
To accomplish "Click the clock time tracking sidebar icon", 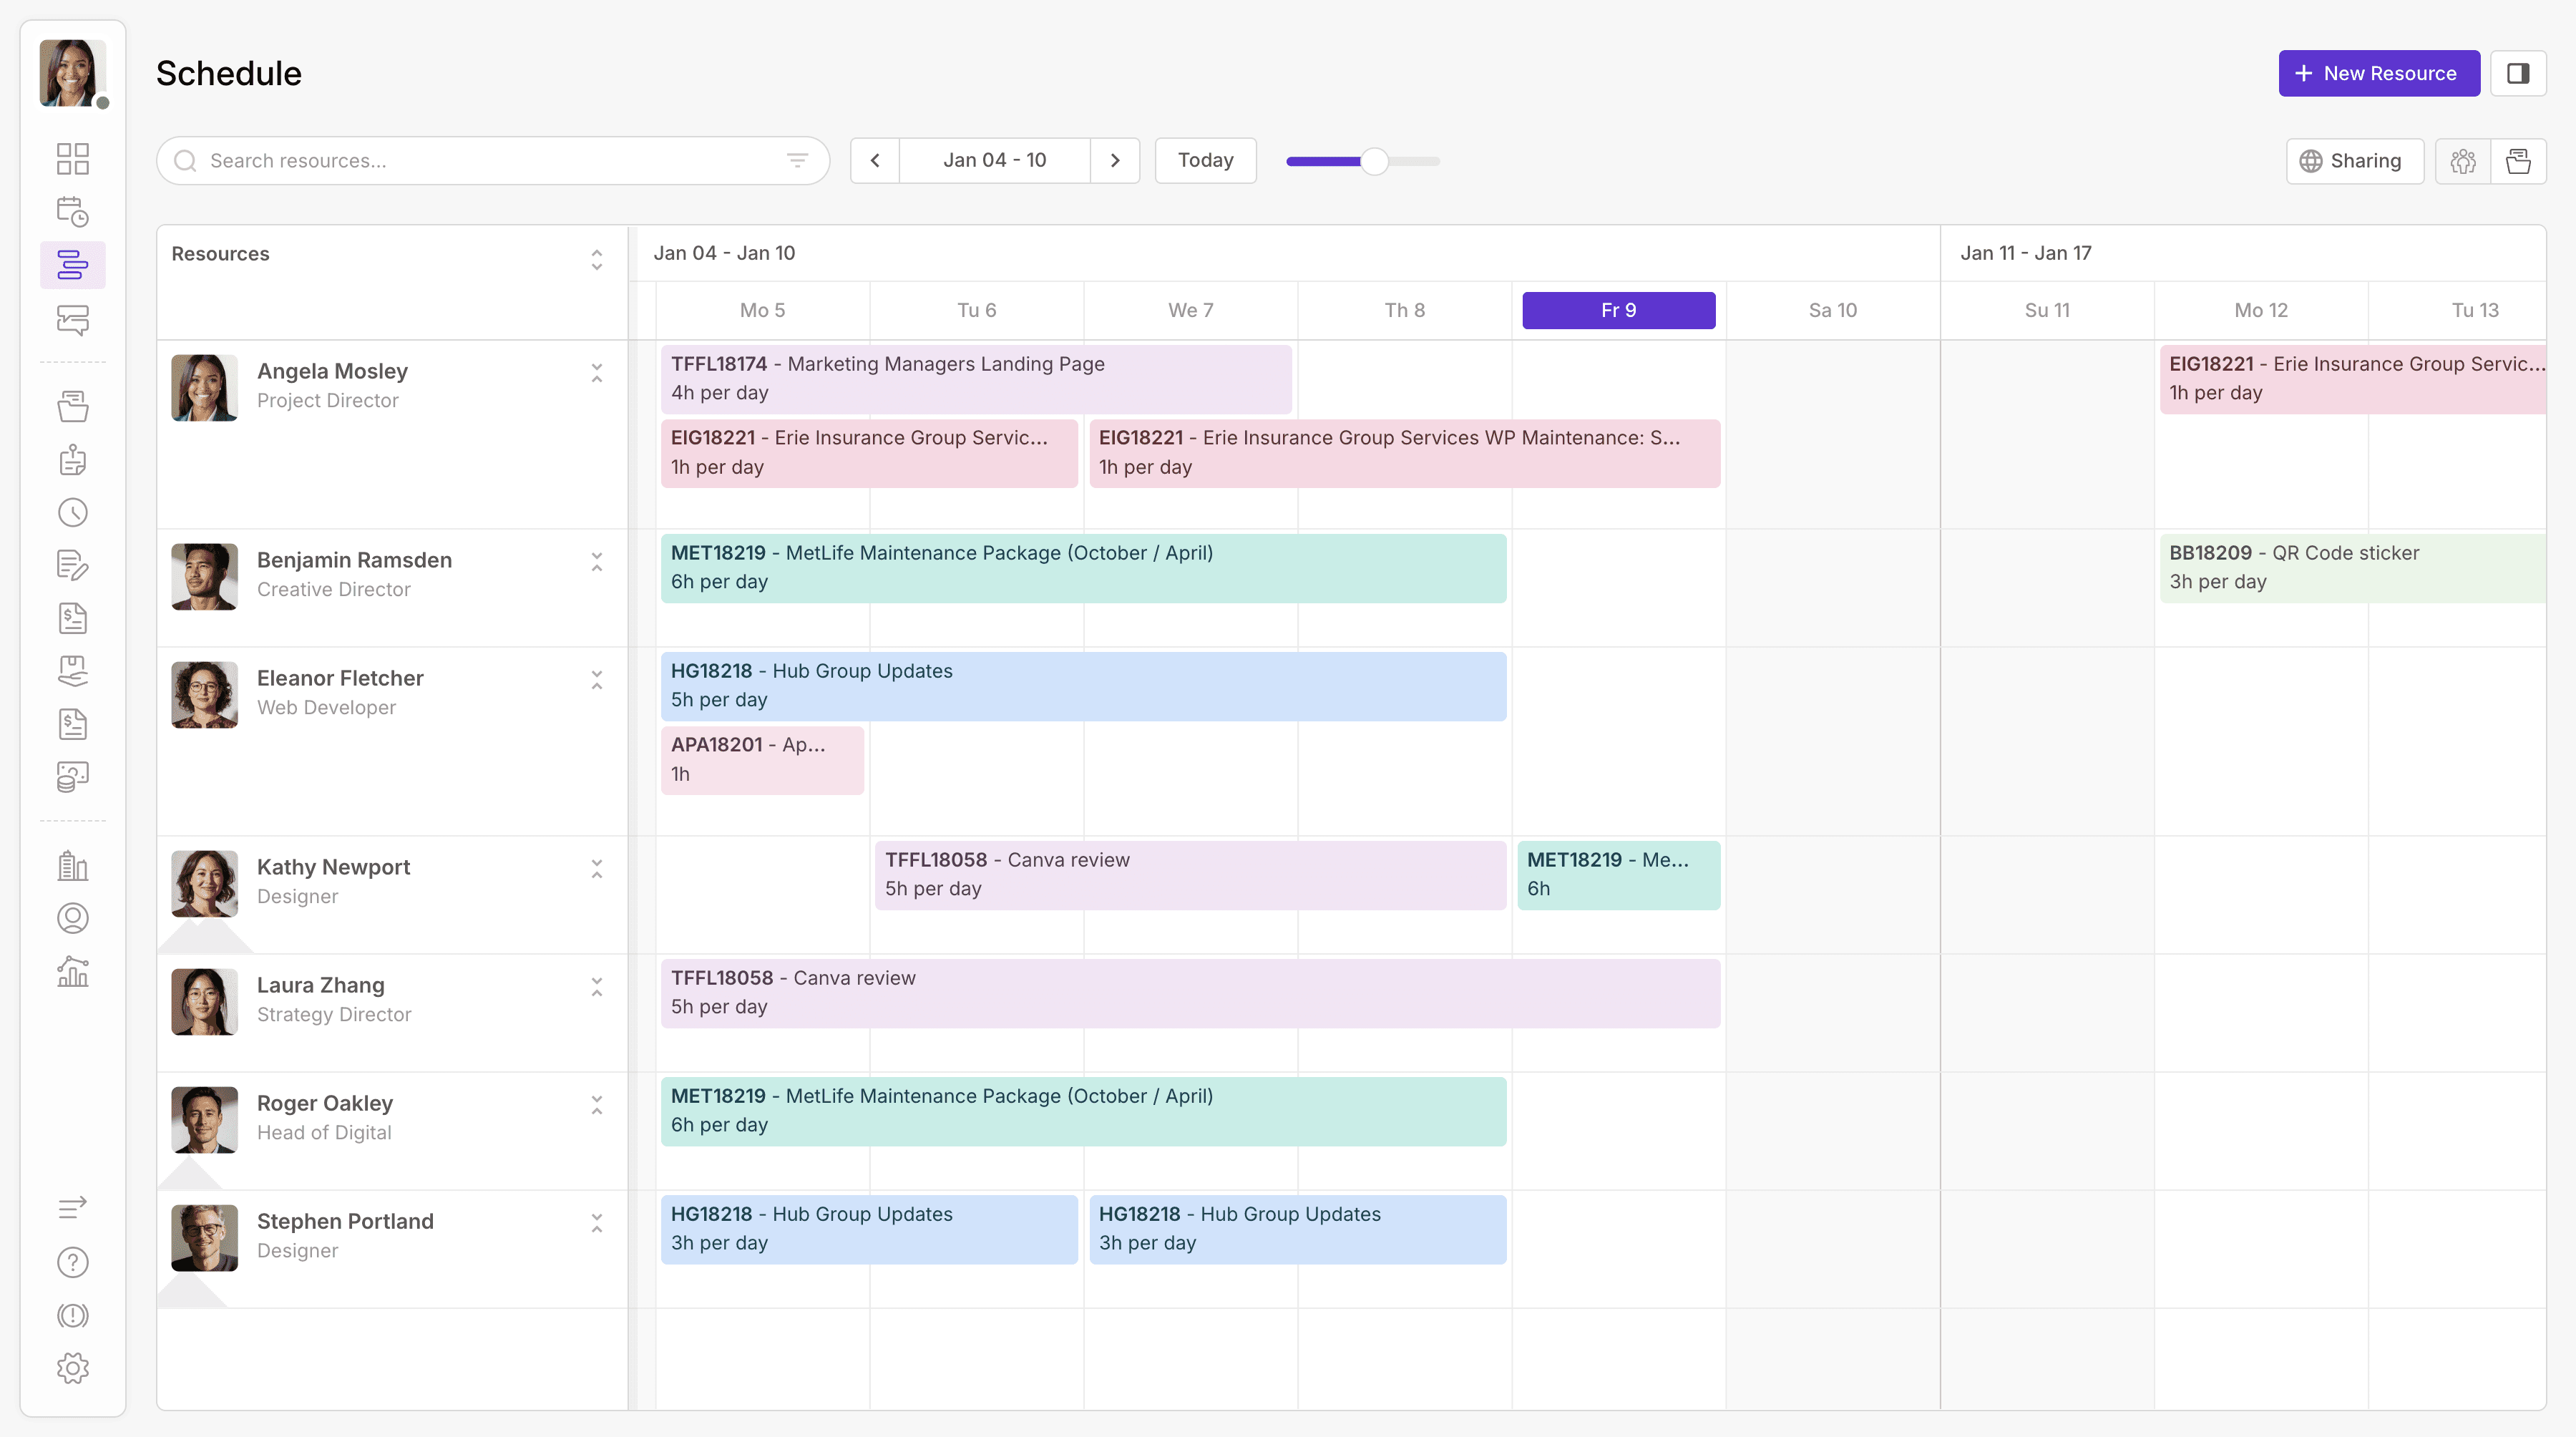I will tap(72, 513).
